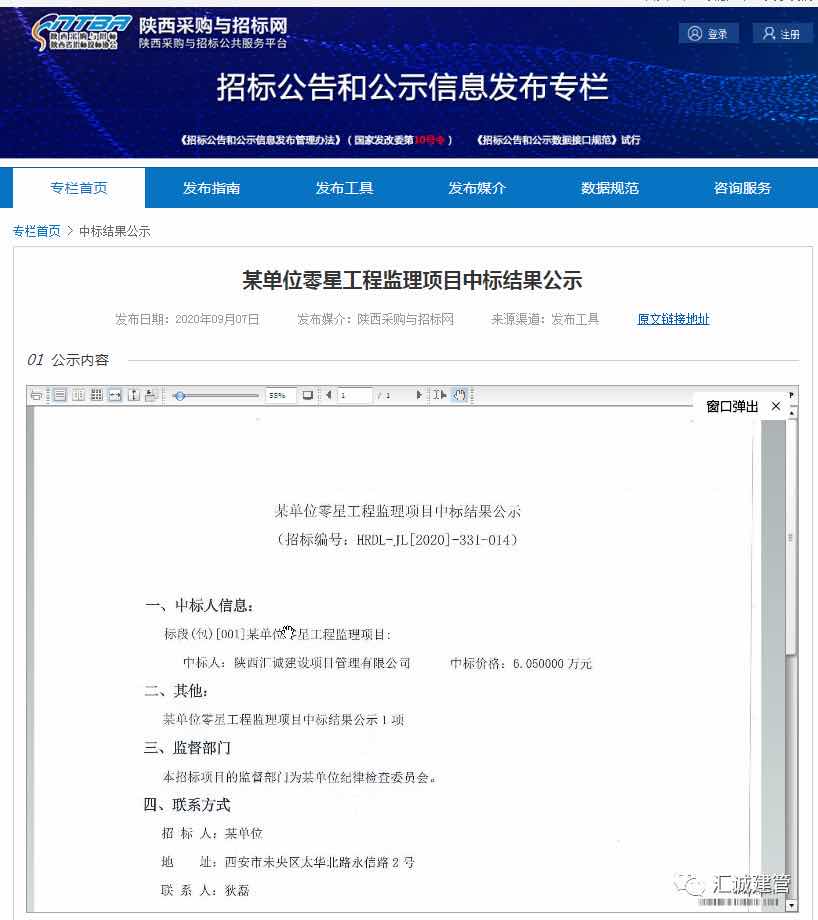Click the 01 公示内容 section heading

[x=68, y=360]
